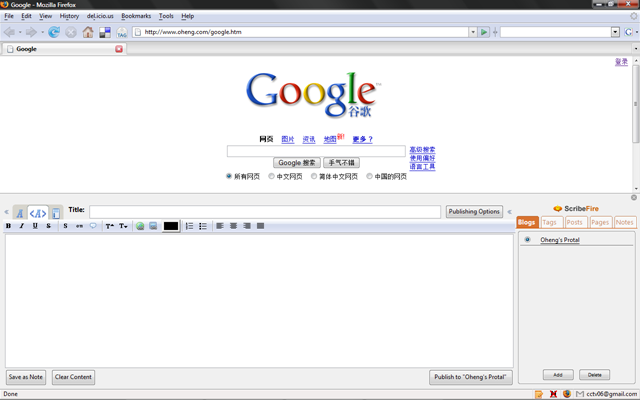Switch to the Posts tab in ScribeFire

pyautogui.click(x=576, y=222)
